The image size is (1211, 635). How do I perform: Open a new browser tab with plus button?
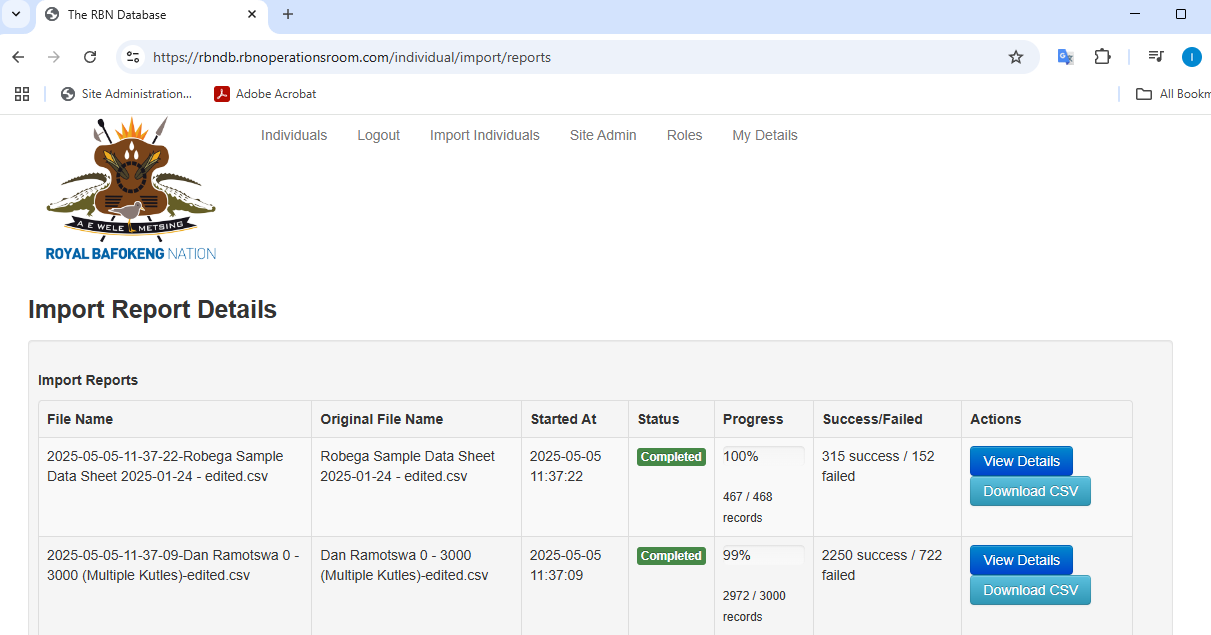pos(288,15)
